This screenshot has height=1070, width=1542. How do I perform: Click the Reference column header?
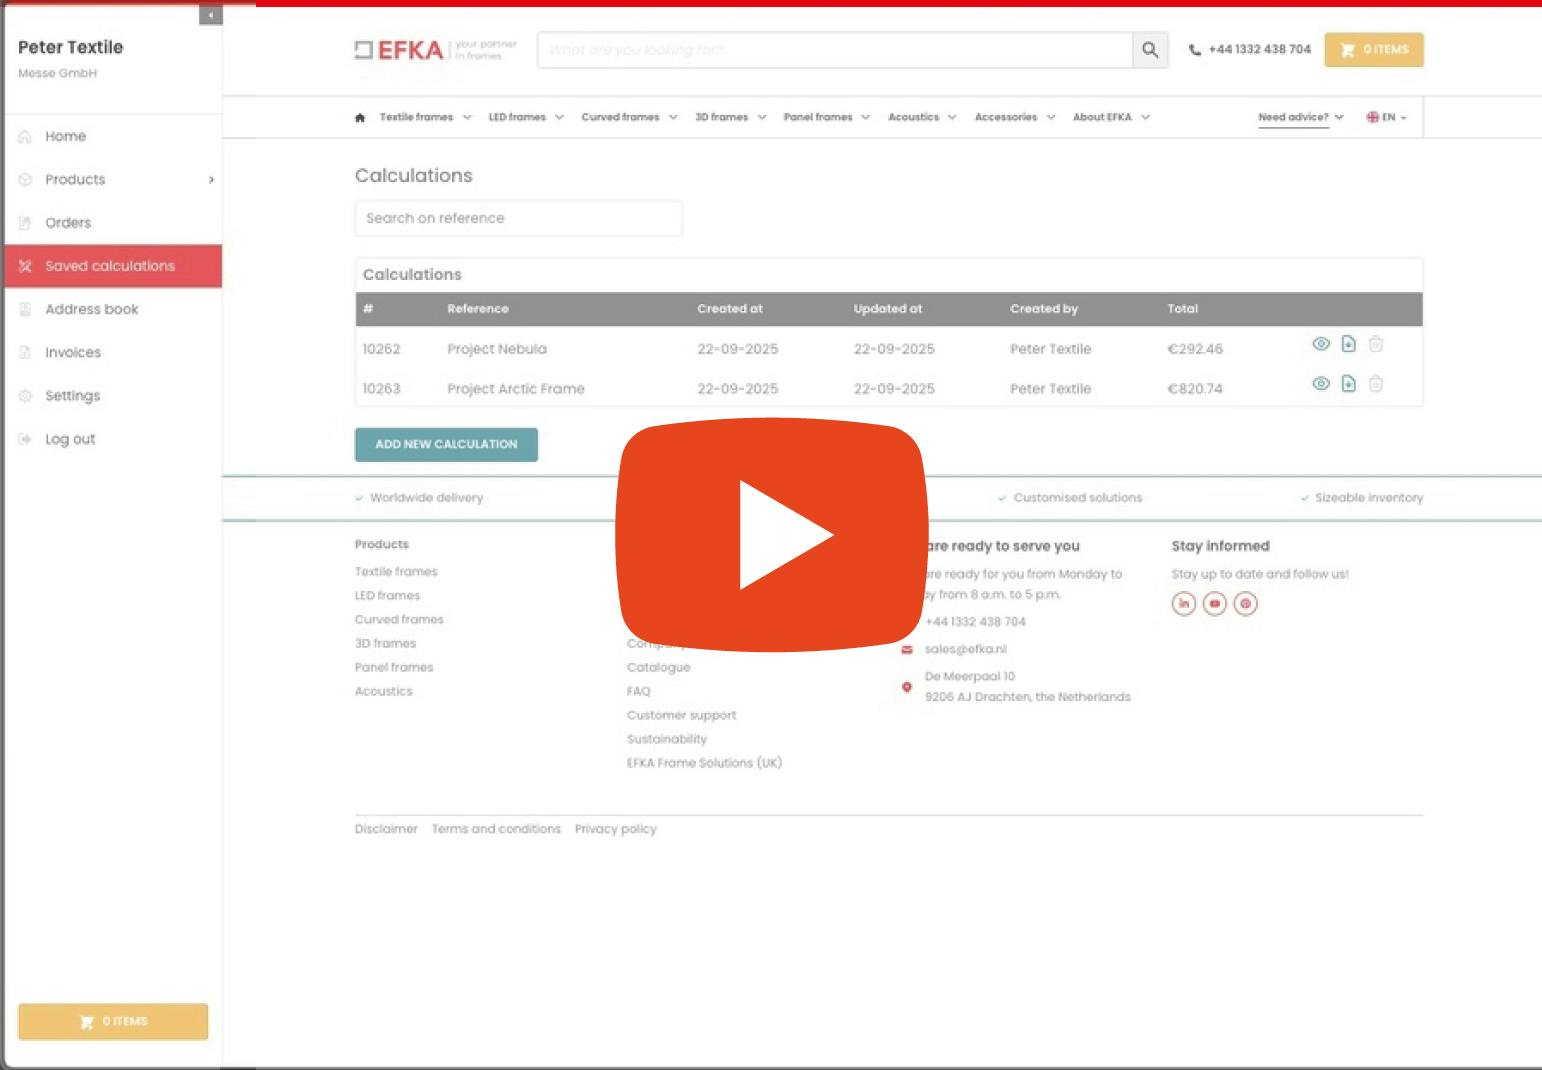click(478, 309)
